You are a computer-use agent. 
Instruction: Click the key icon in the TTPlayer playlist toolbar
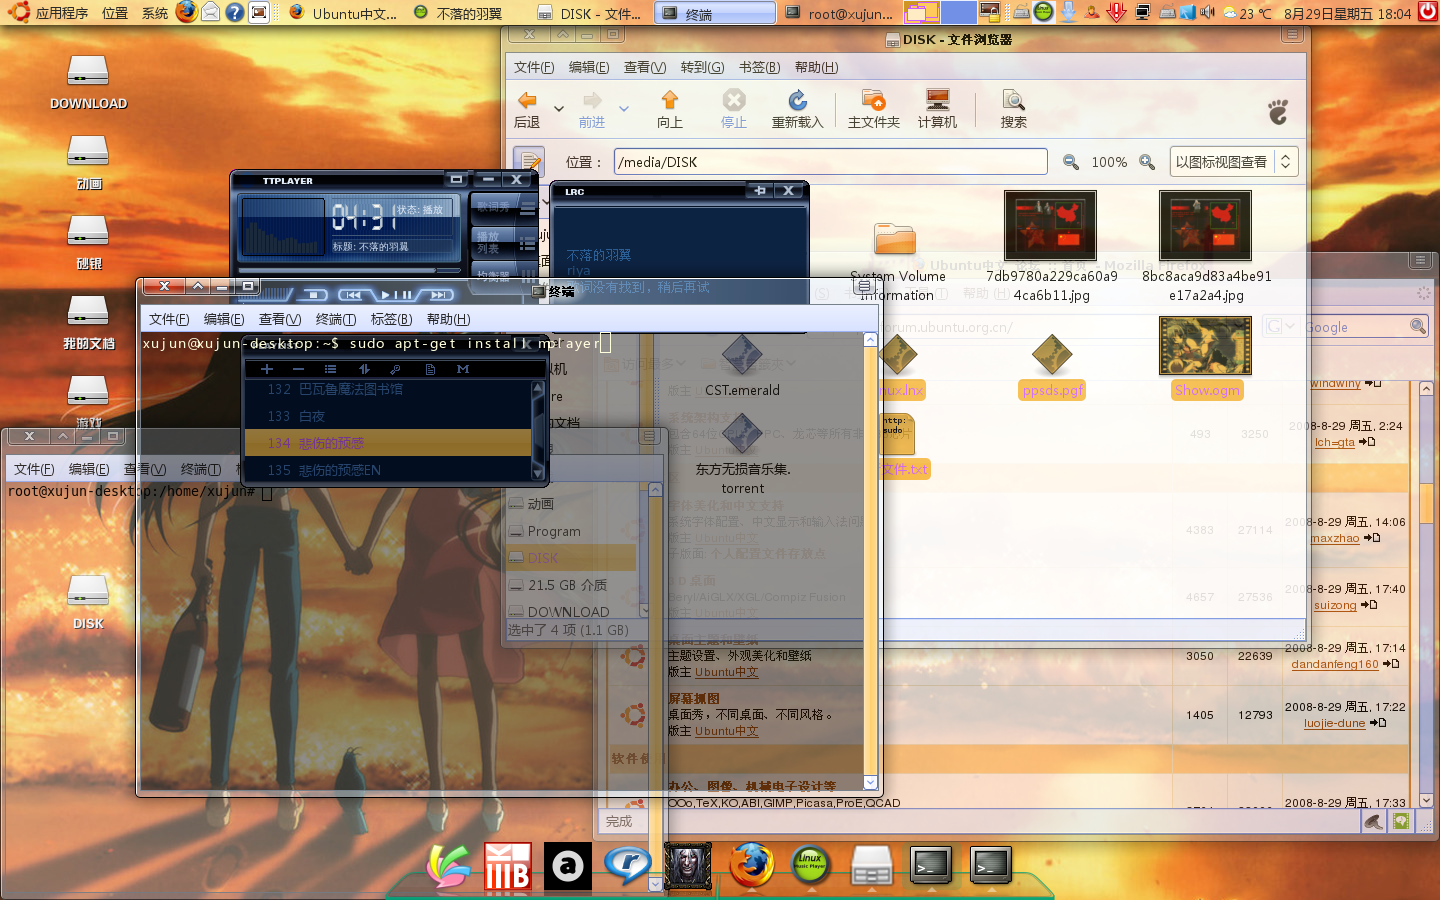pyautogui.click(x=396, y=369)
